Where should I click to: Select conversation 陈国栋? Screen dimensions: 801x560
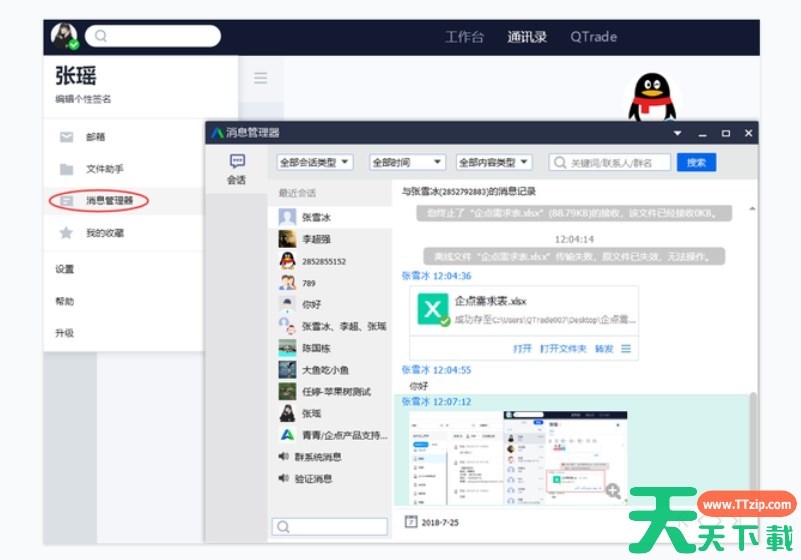pos(330,348)
